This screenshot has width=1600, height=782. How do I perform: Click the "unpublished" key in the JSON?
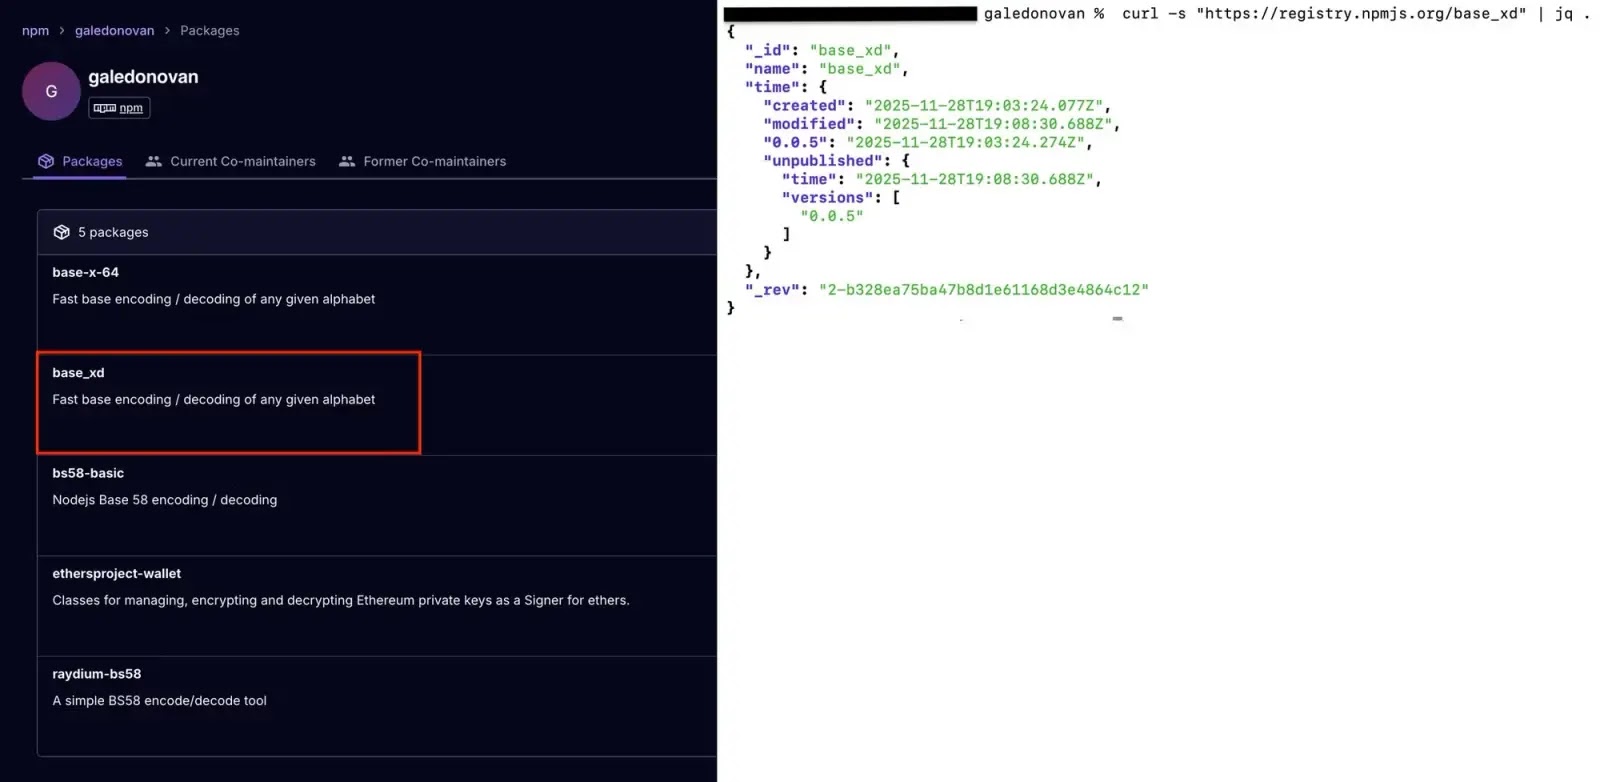click(x=824, y=161)
